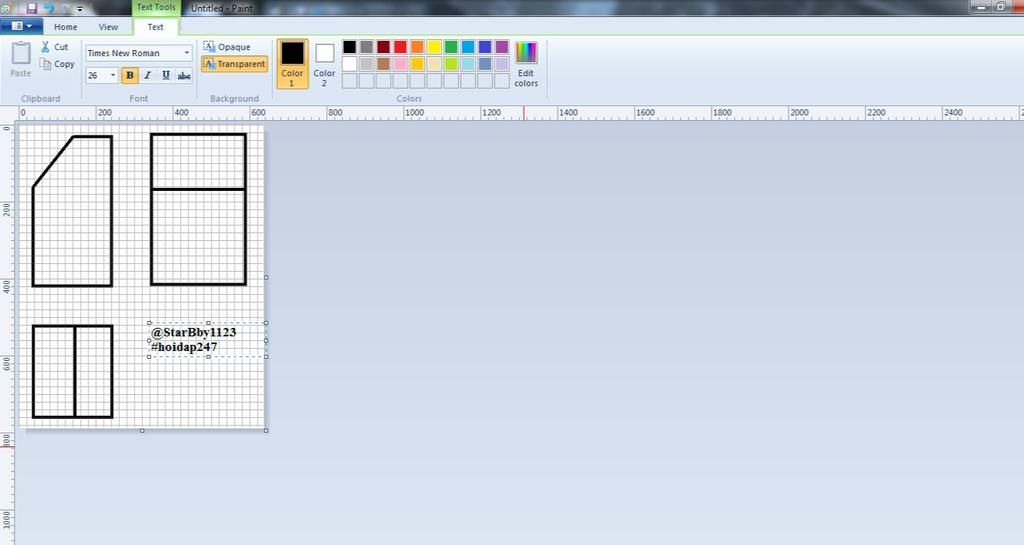This screenshot has width=1024, height=545.
Task: Open the blue Paint file menu button
Action: [x=22, y=26]
